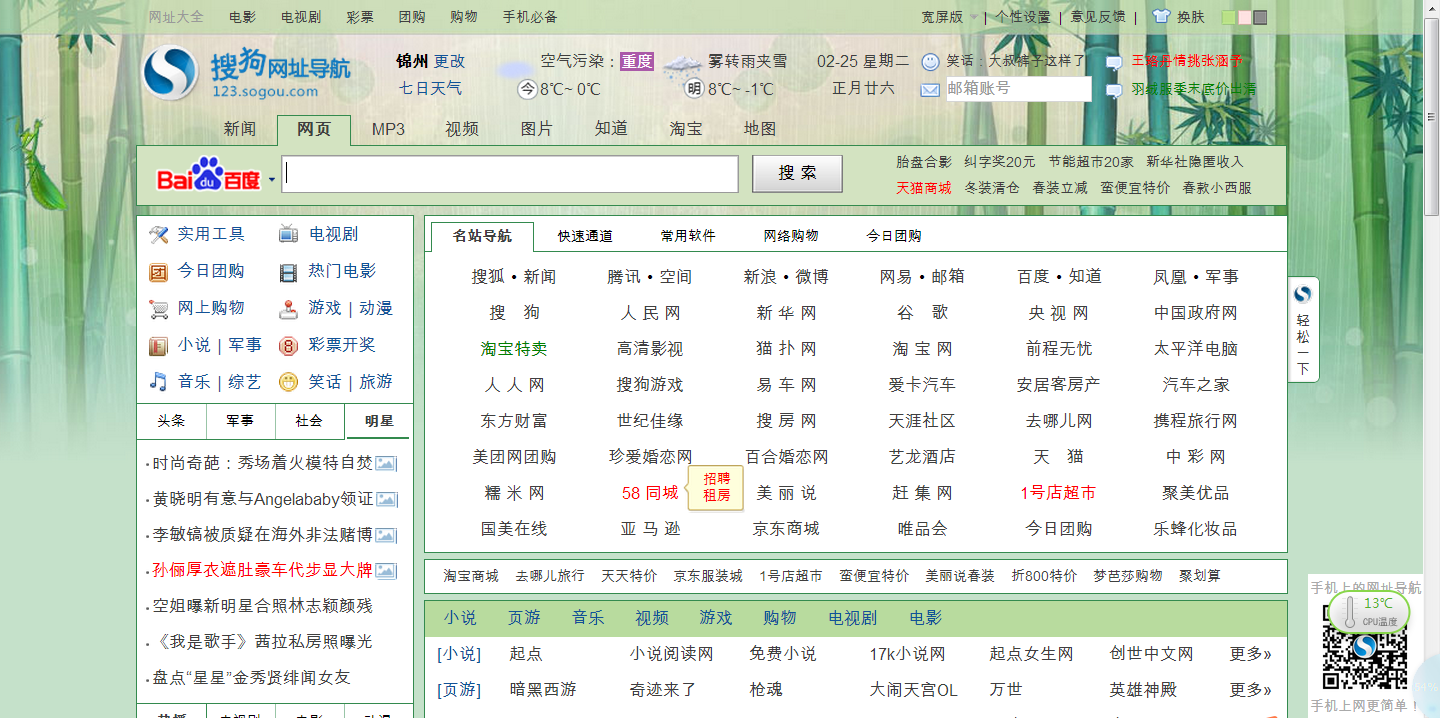Click 更改 to change the city from 锦州
This screenshot has height=718, width=1440.
point(449,62)
